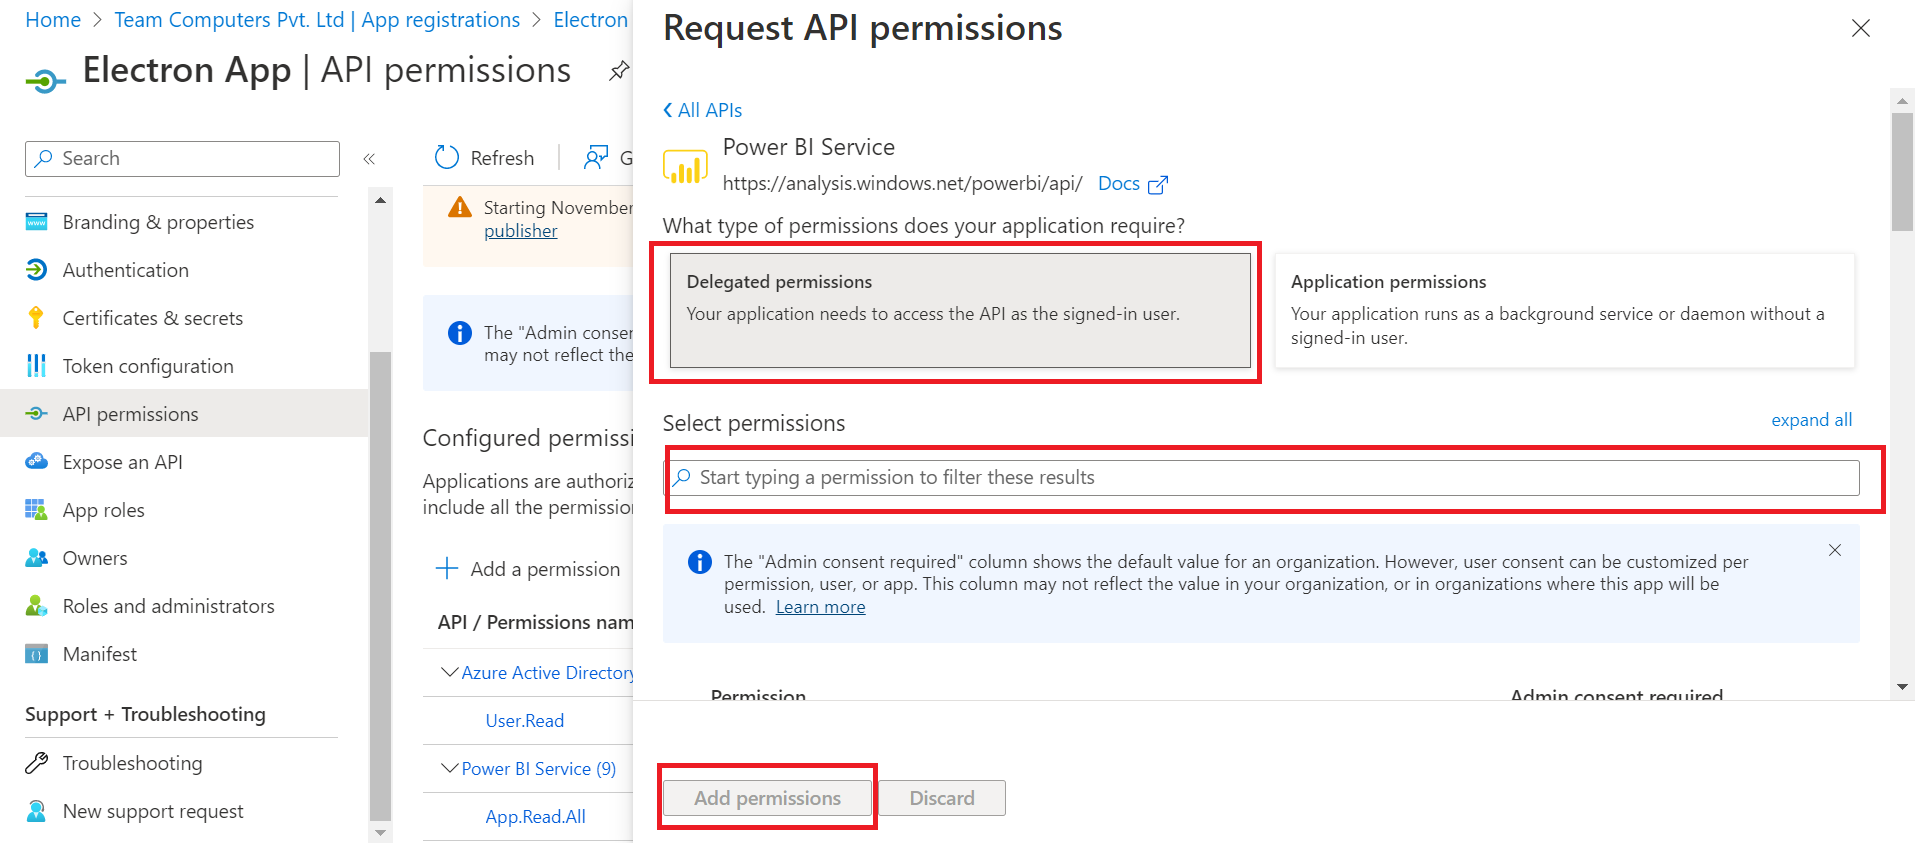This screenshot has height=843, width=1915.
Task: Open the publisher link in warning
Action: point(521,231)
